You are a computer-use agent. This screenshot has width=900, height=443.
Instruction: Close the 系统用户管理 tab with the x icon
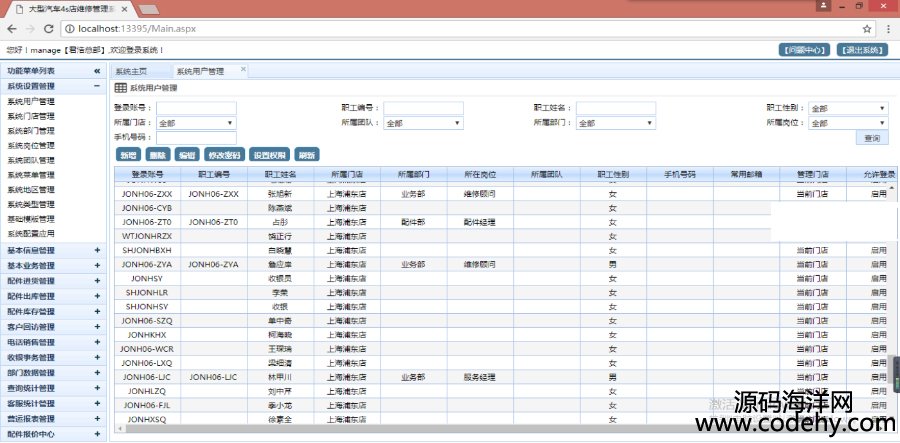pos(243,70)
